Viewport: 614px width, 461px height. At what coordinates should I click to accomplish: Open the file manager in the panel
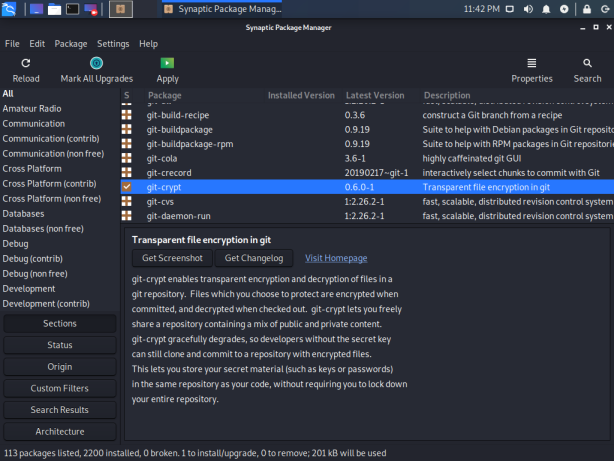(54, 9)
